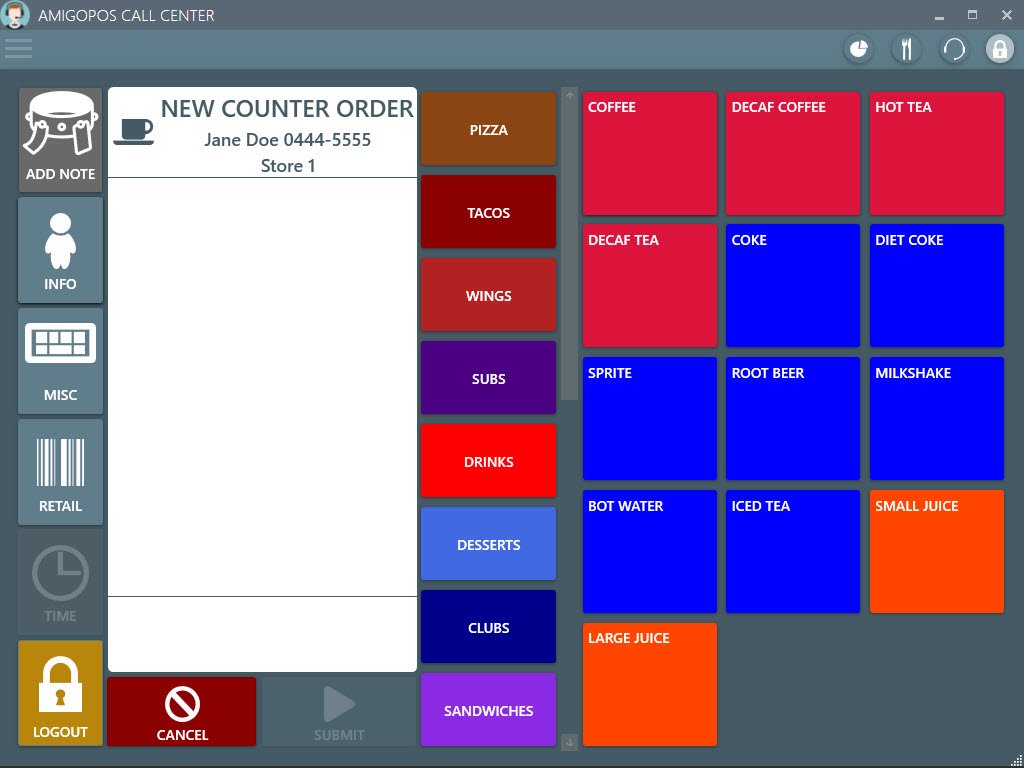Select the Milkshake drink tile

pos(936,419)
